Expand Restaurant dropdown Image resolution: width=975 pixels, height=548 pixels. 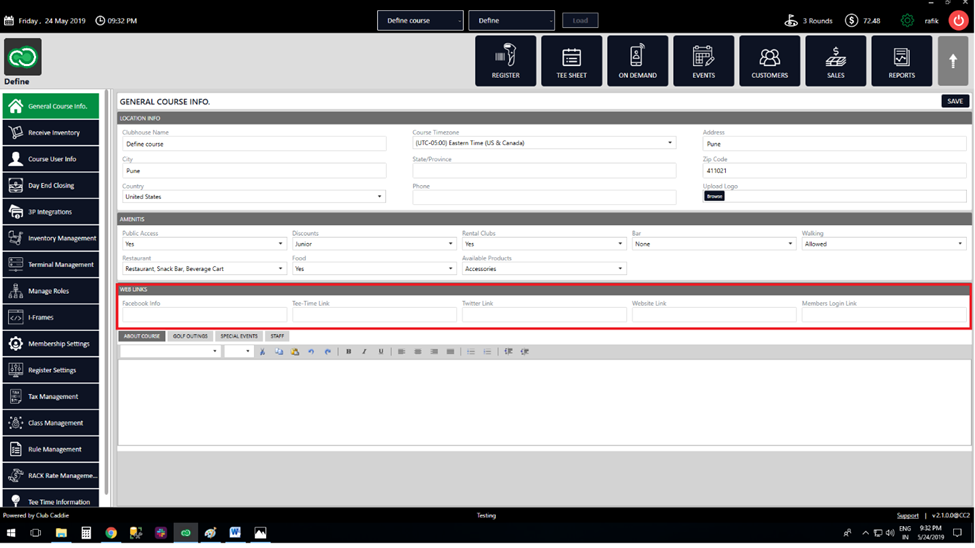coord(204,269)
